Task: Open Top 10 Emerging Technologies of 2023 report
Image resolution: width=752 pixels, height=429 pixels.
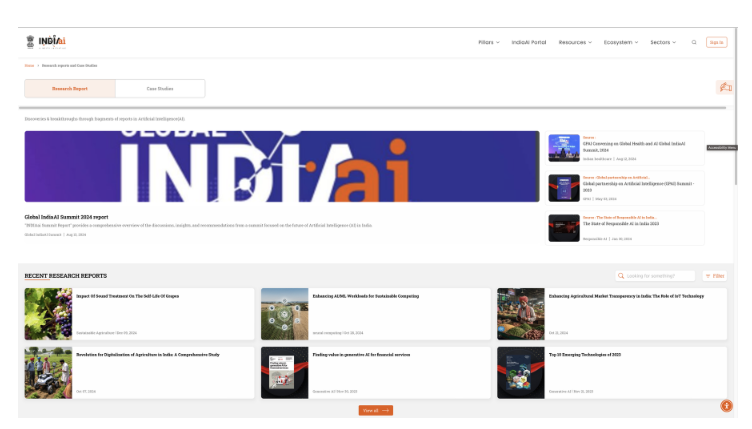Action: [x=612, y=373]
